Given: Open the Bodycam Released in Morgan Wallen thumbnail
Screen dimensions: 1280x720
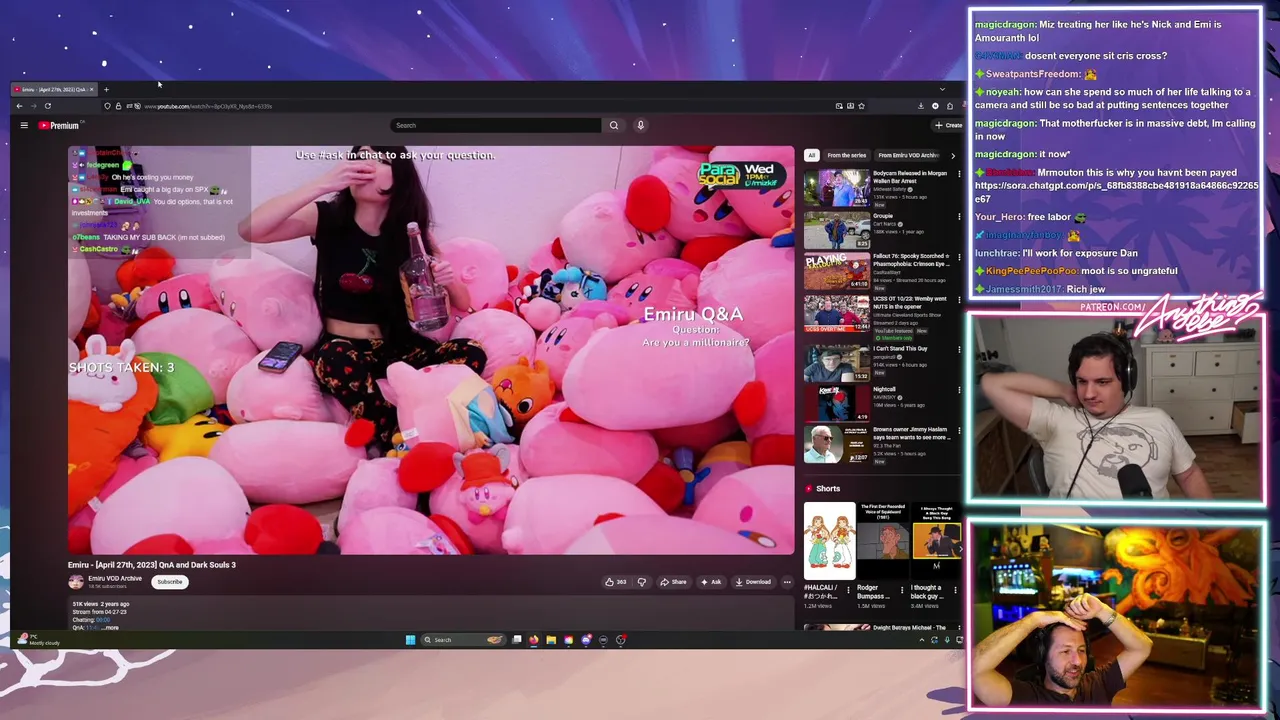Looking at the screenshot, I should 837,188.
